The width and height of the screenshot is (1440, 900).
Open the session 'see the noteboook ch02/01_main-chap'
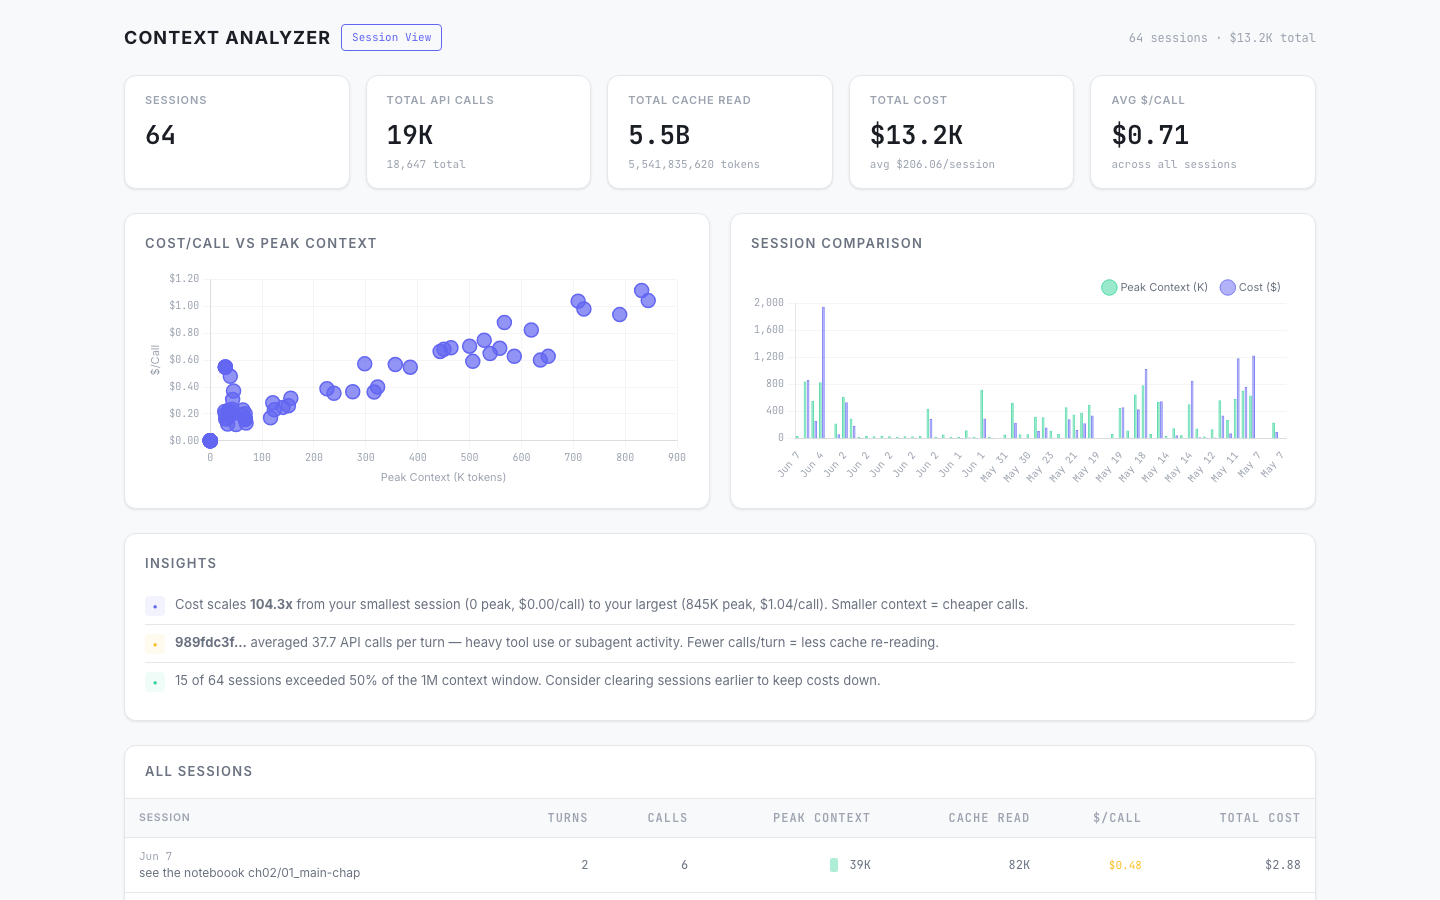tap(250, 873)
